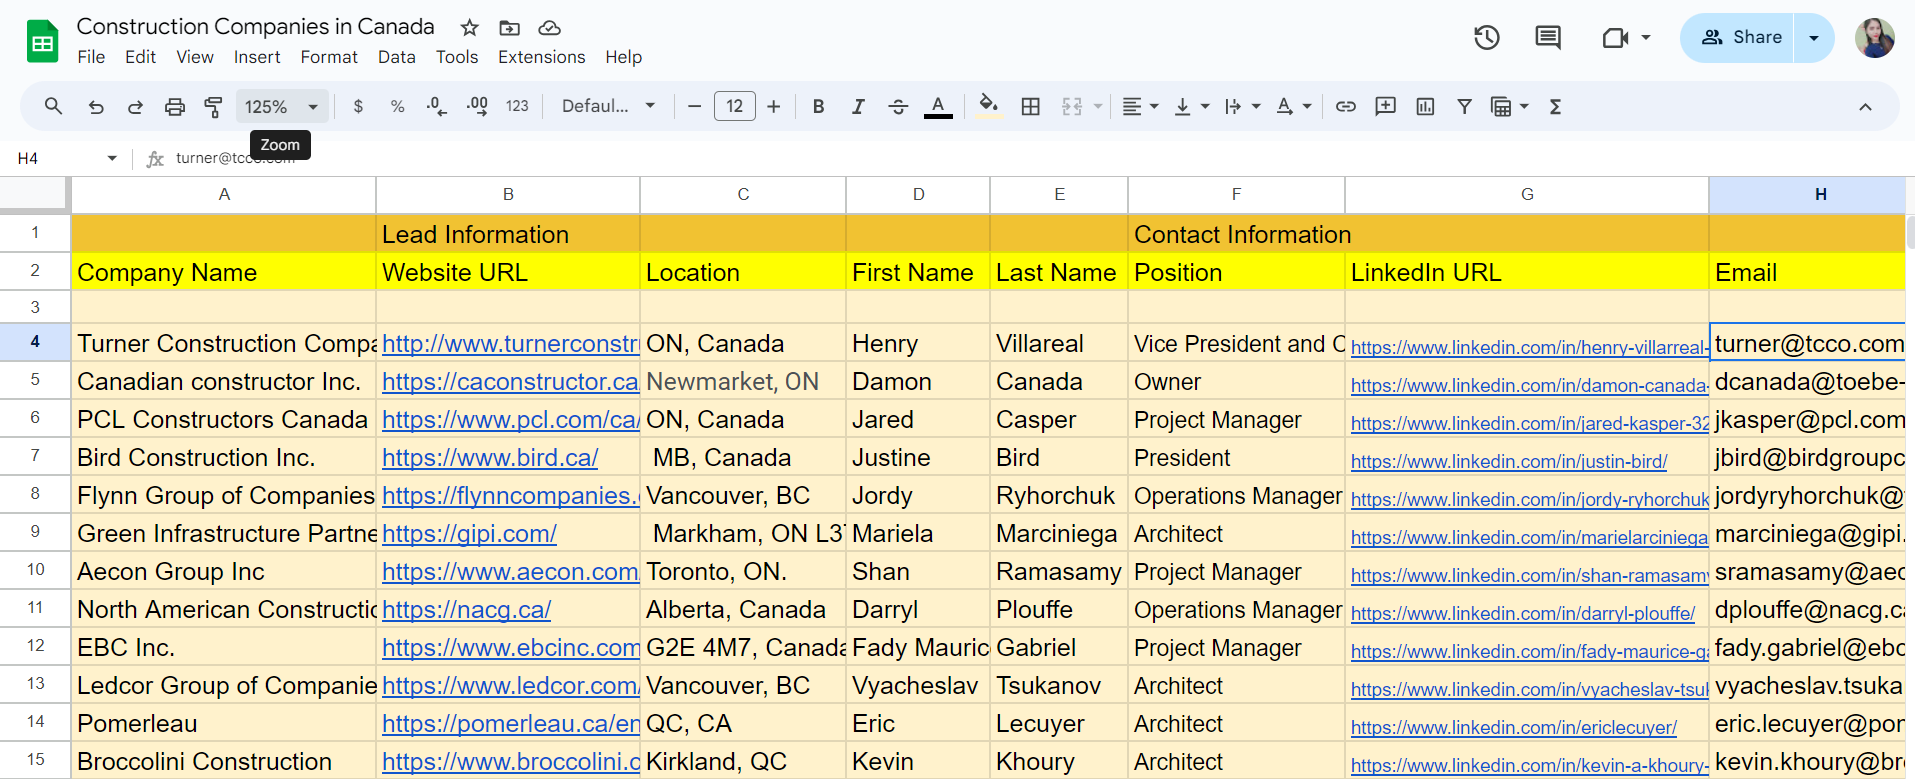Viewport: 1915px width, 779px height.
Task: Open the Share options arrow
Action: 1814,38
